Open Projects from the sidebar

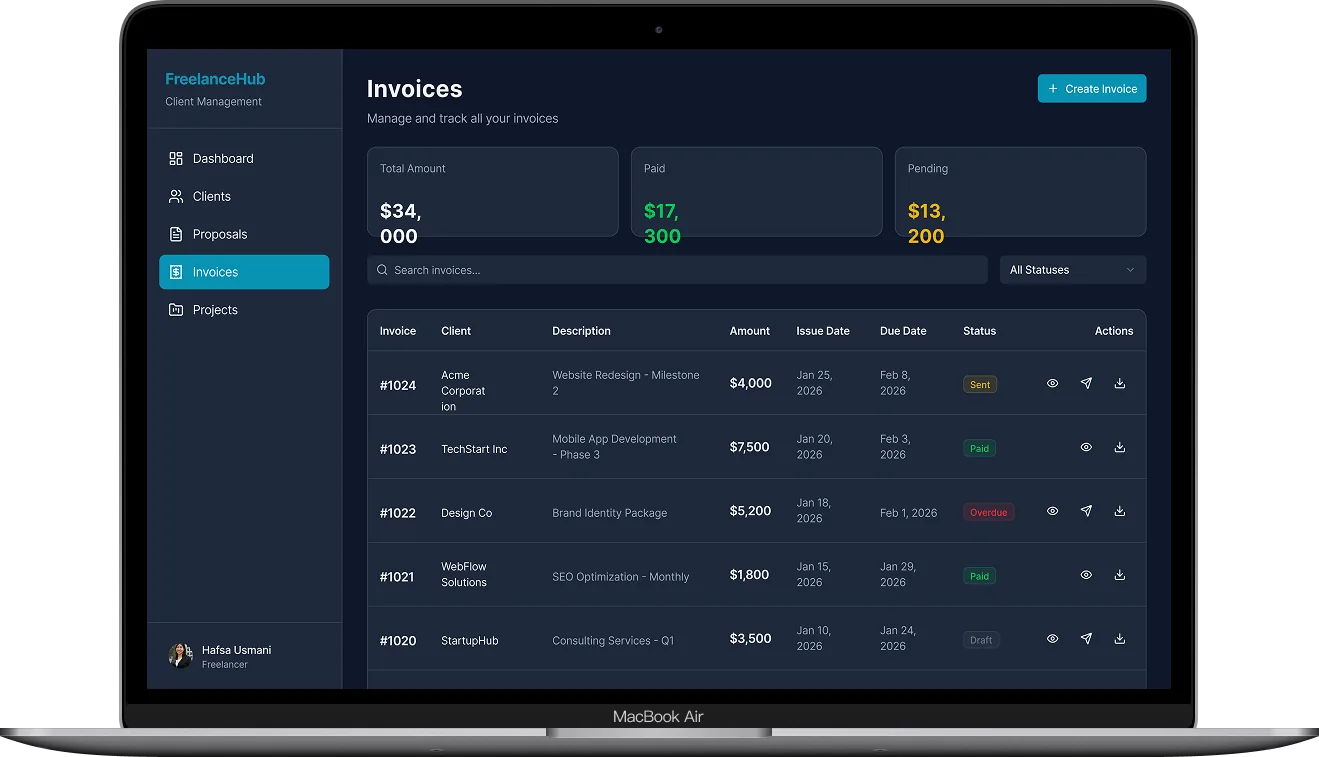[x=244, y=310]
